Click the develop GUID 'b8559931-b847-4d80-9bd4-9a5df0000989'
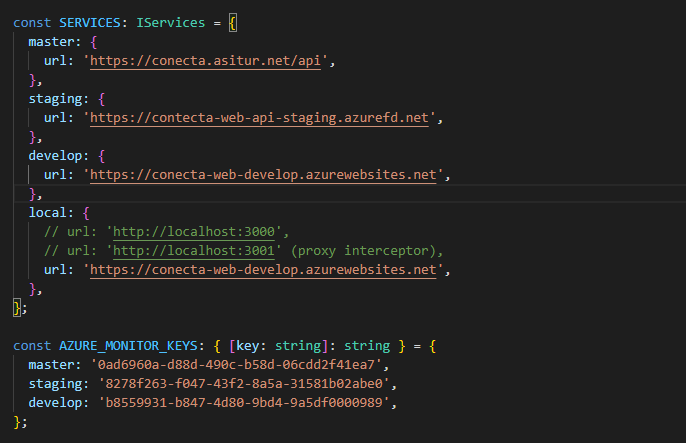686x443 pixels. [244, 403]
